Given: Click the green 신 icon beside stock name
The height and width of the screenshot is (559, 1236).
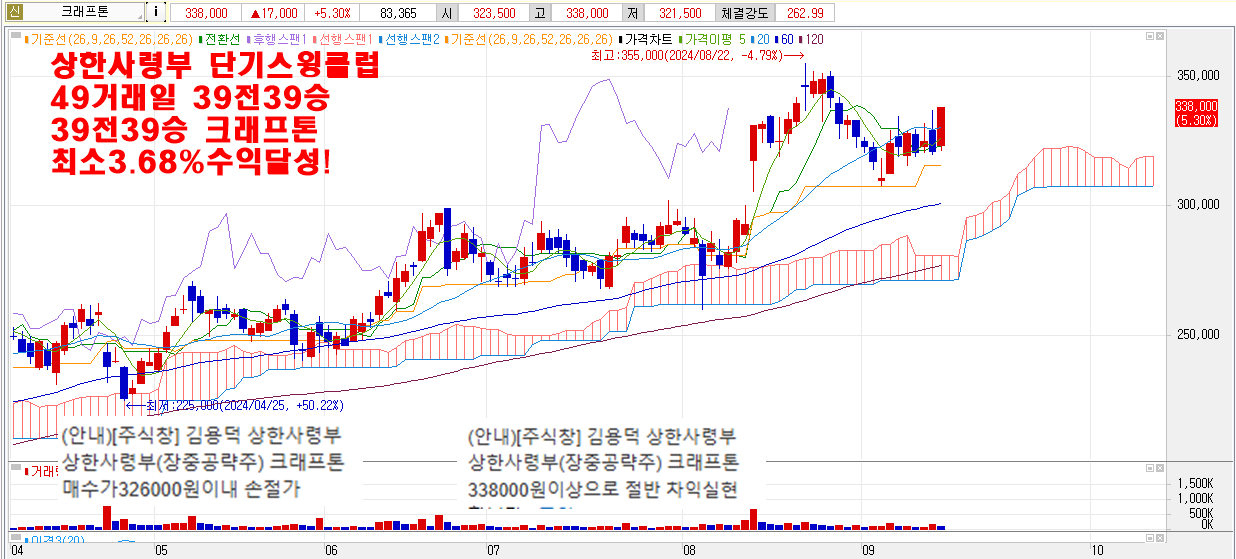Looking at the screenshot, I should pyautogui.click(x=13, y=12).
